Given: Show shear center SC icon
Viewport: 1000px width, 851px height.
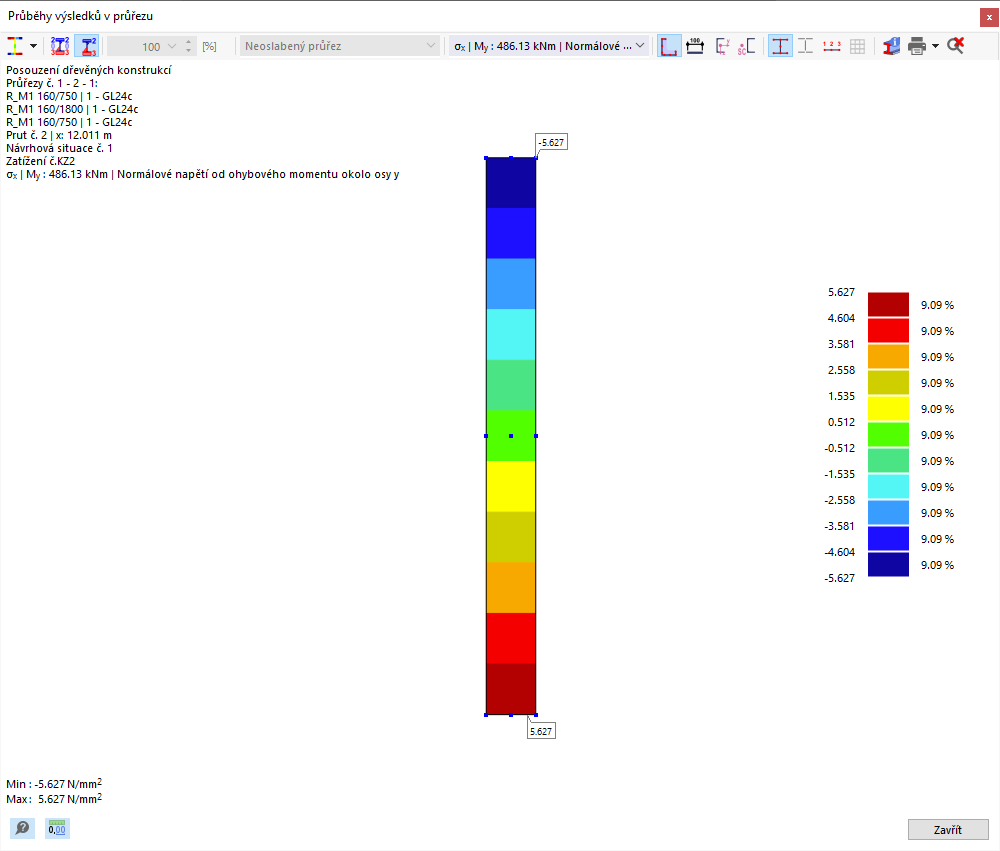Looking at the screenshot, I should (747, 46).
